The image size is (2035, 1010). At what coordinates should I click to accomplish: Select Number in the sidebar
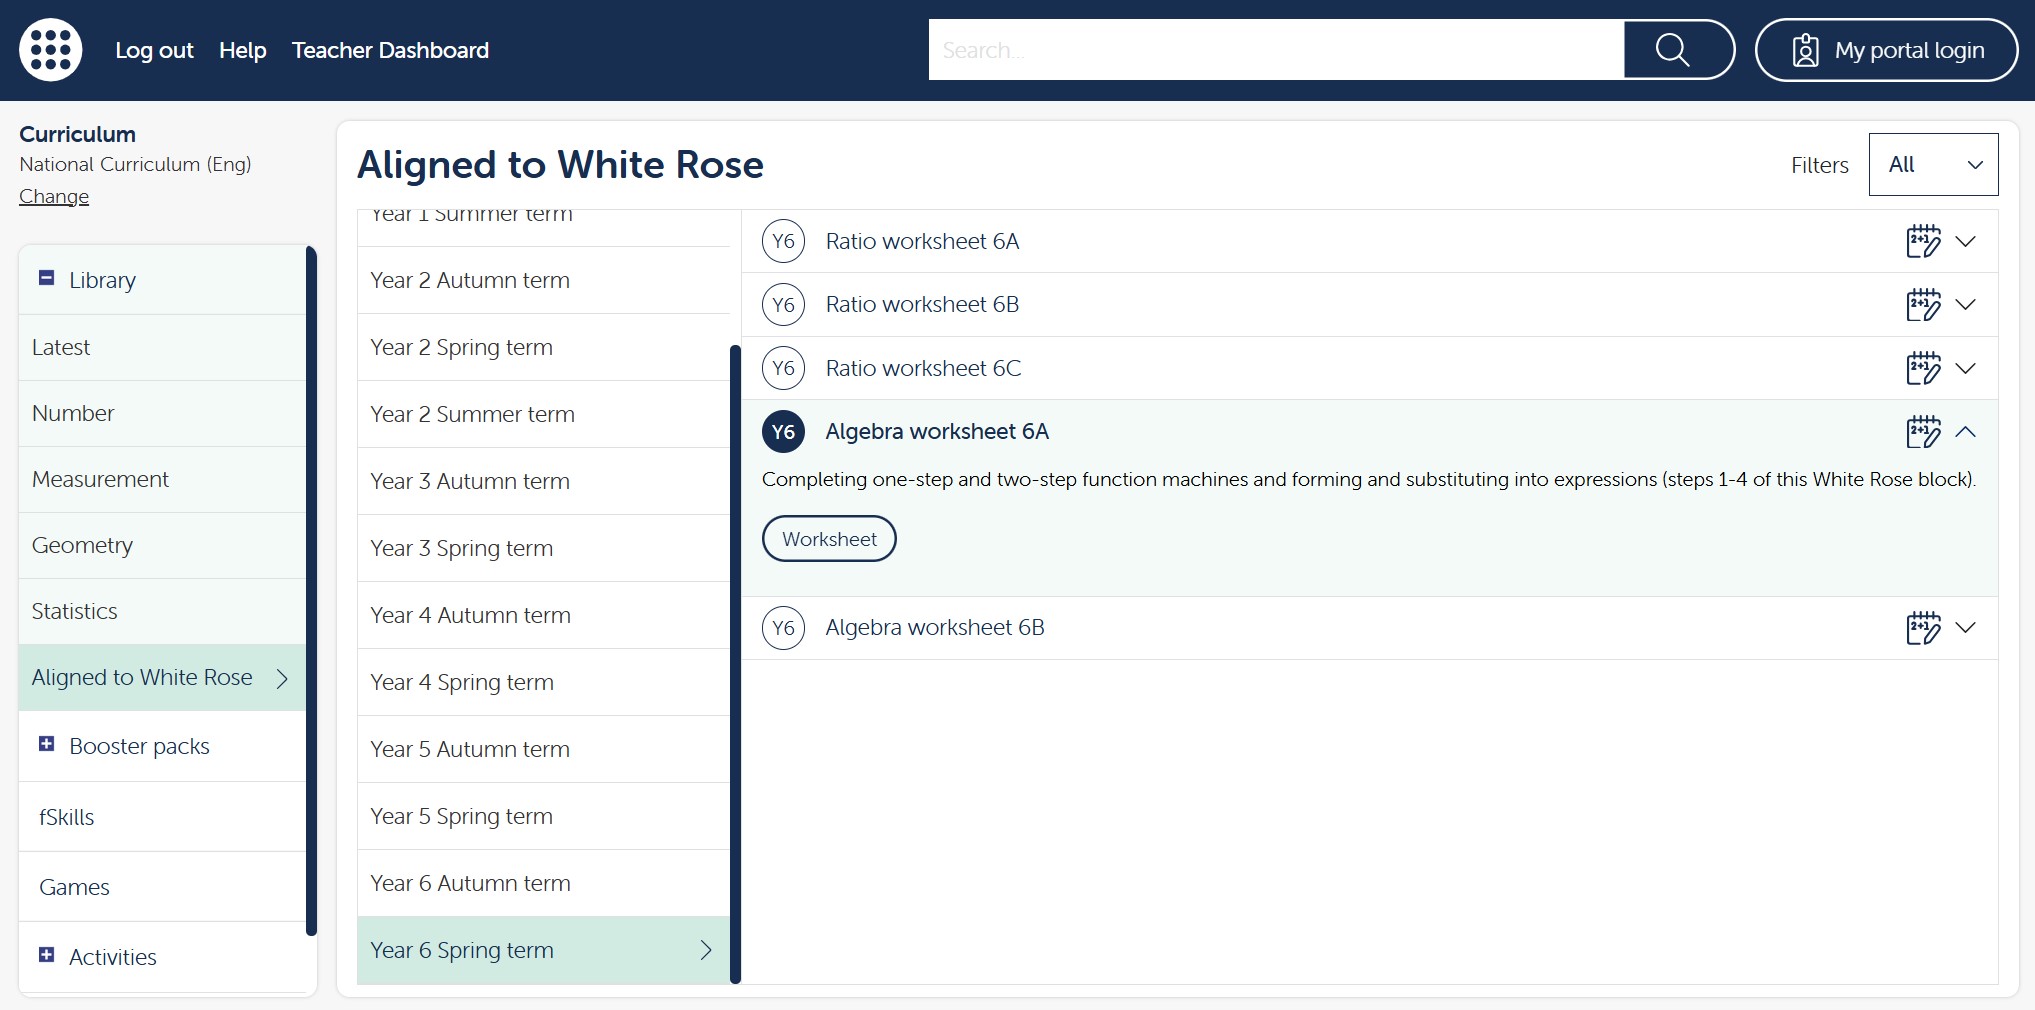(x=162, y=413)
